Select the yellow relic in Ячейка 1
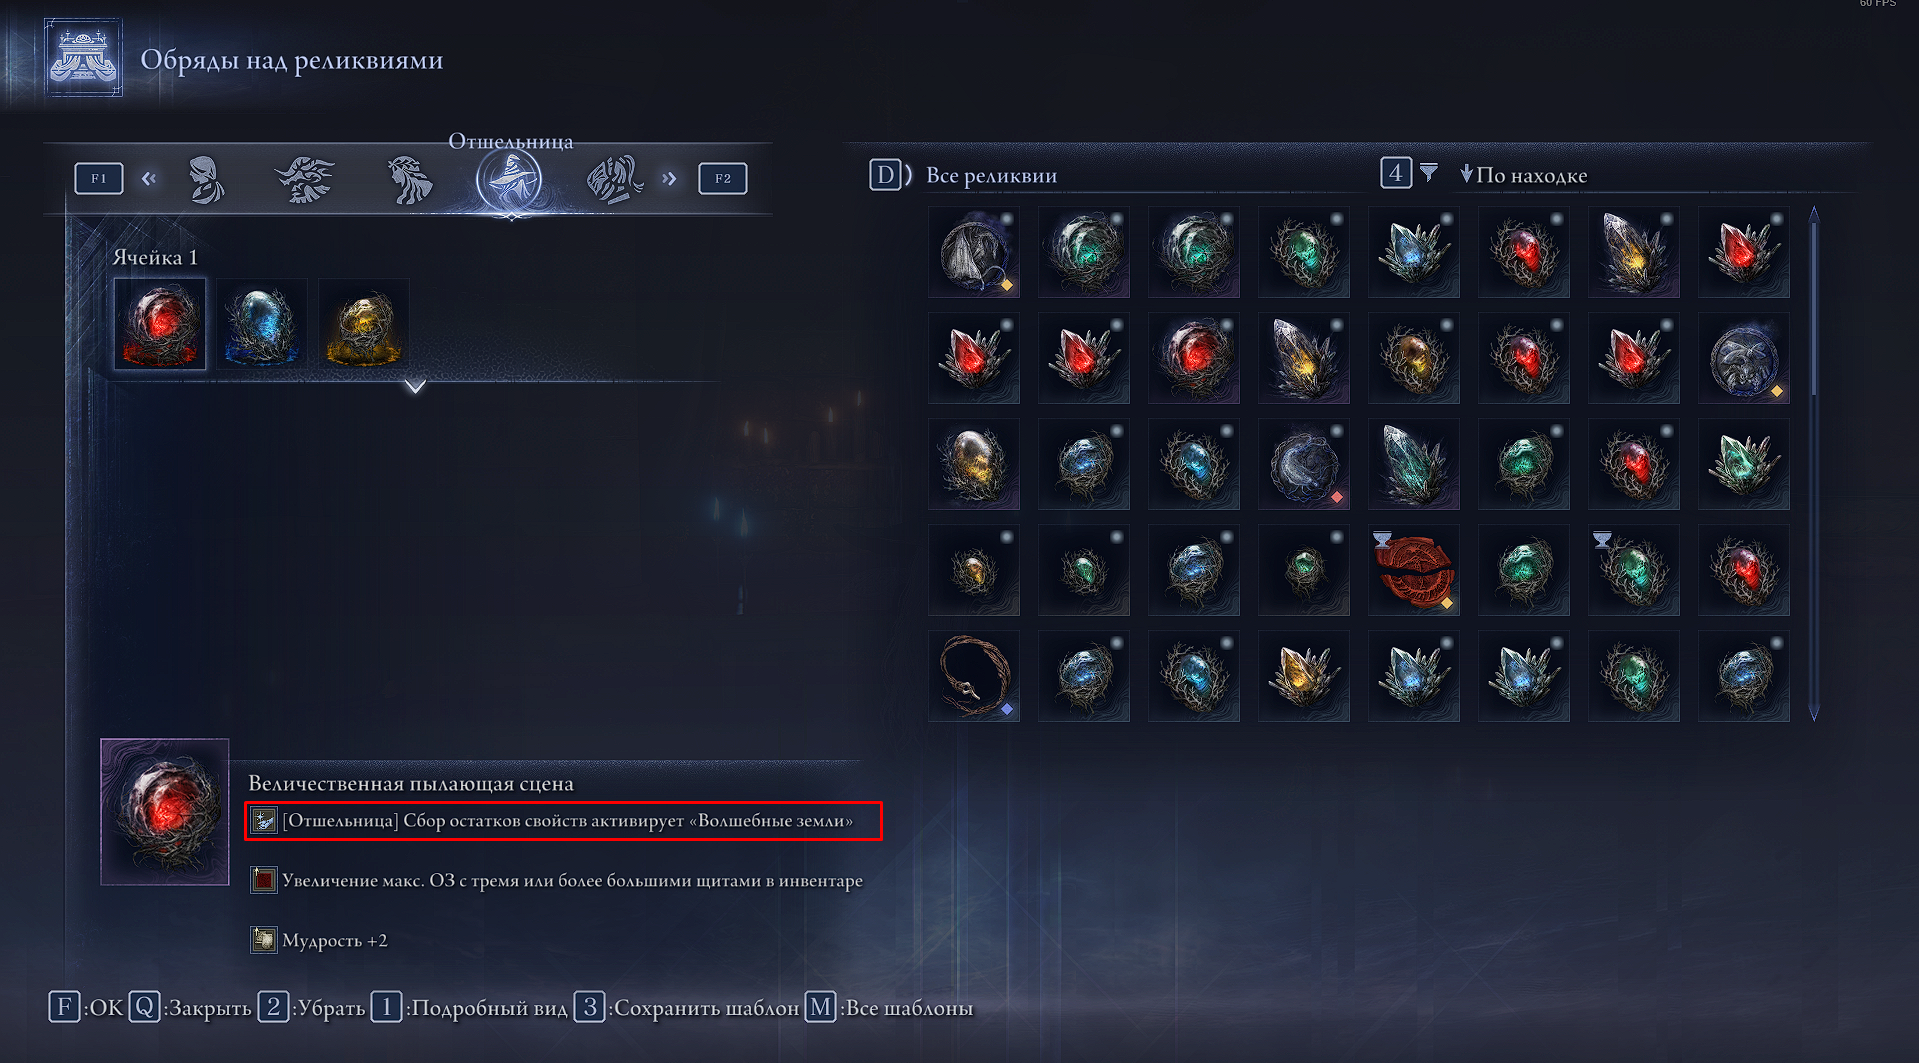This screenshot has height=1063, width=1919. 363,324
